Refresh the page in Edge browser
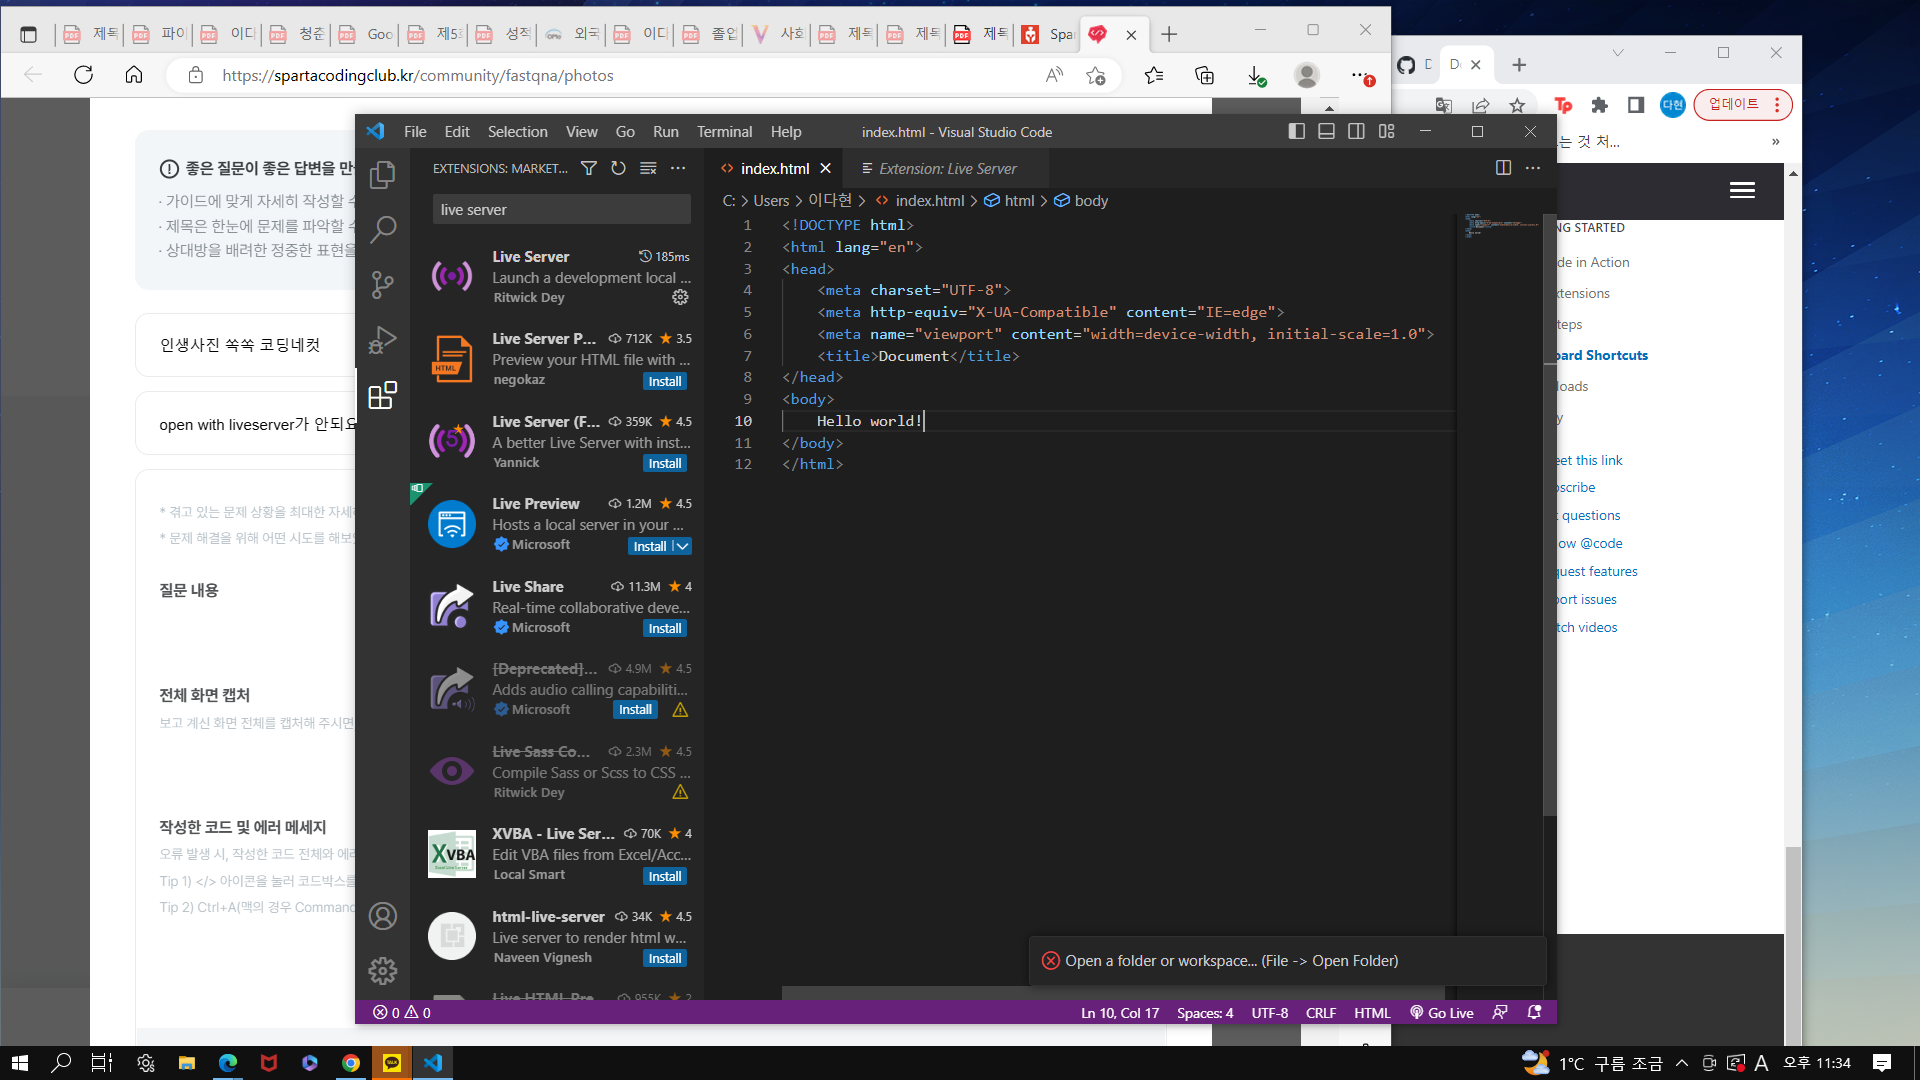1920x1080 pixels. point(83,75)
